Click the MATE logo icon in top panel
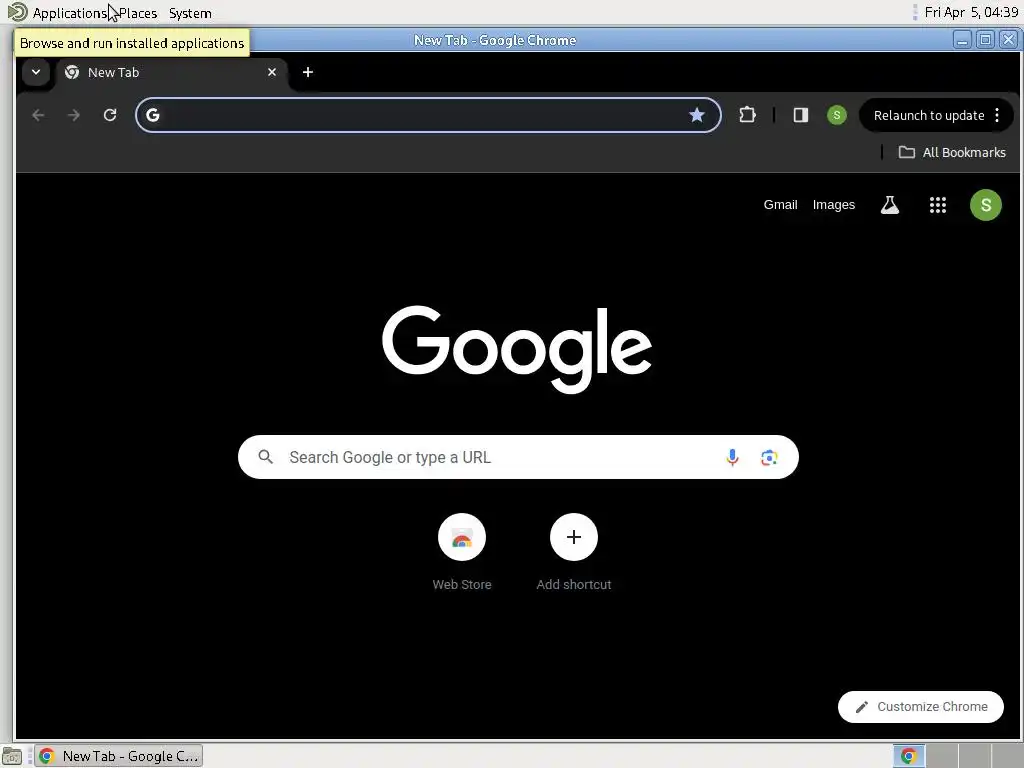The height and width of the screenshot is (768, 1024). [17, 12]
